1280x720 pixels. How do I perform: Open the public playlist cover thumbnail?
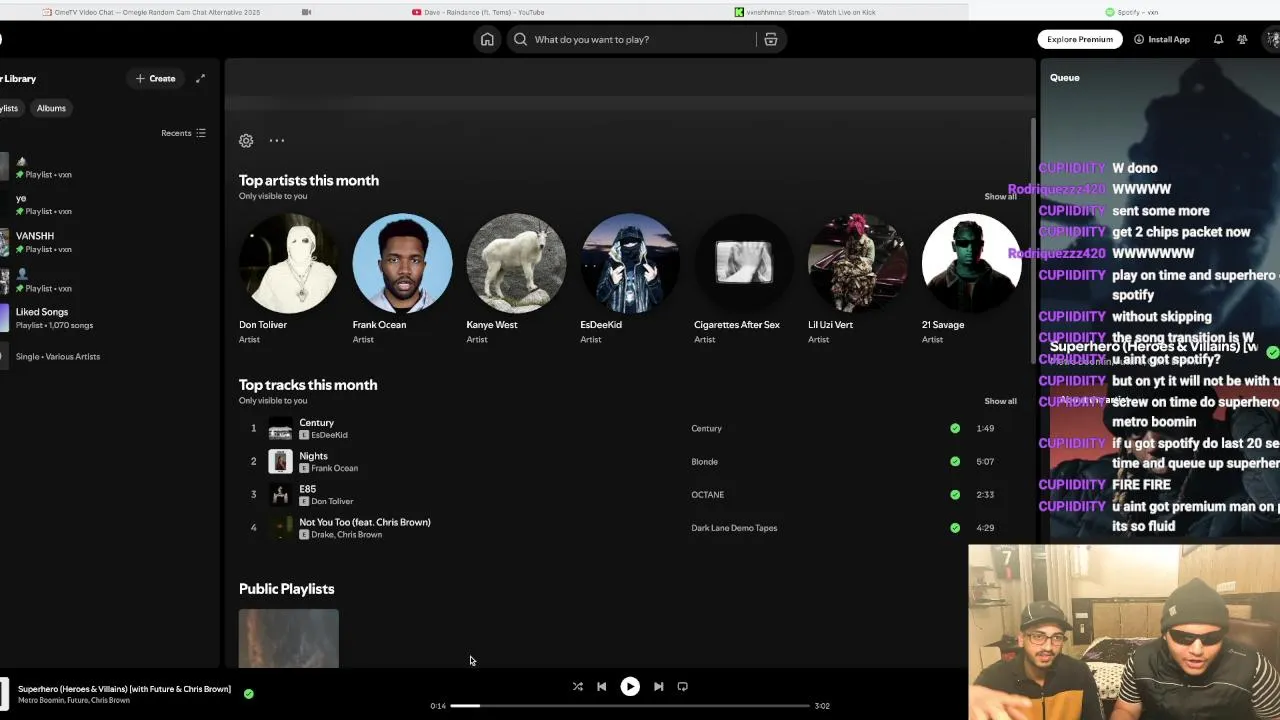point(288,638)
